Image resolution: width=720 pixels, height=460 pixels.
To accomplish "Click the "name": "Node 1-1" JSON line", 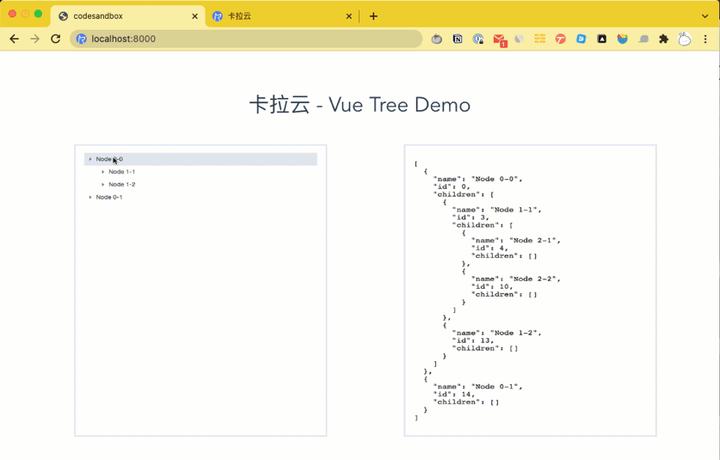I will click(x=497, y=209).
